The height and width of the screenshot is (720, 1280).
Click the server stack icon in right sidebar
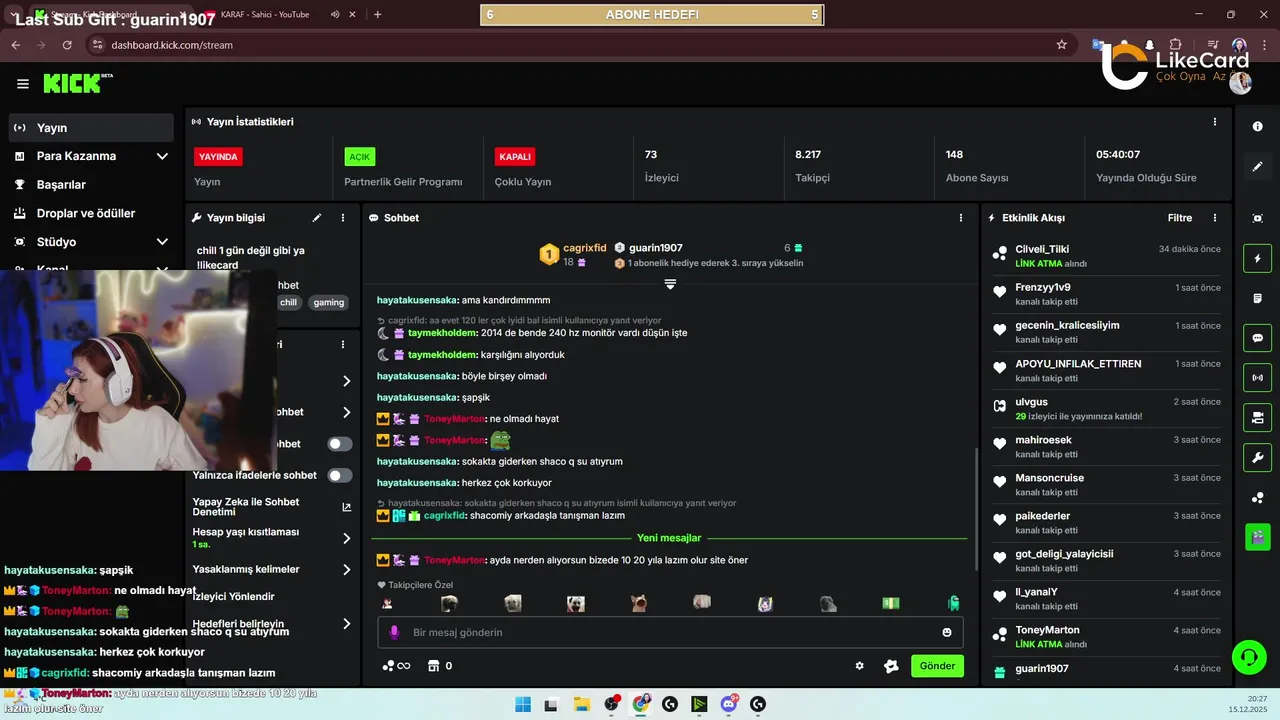coord(1257,417)
